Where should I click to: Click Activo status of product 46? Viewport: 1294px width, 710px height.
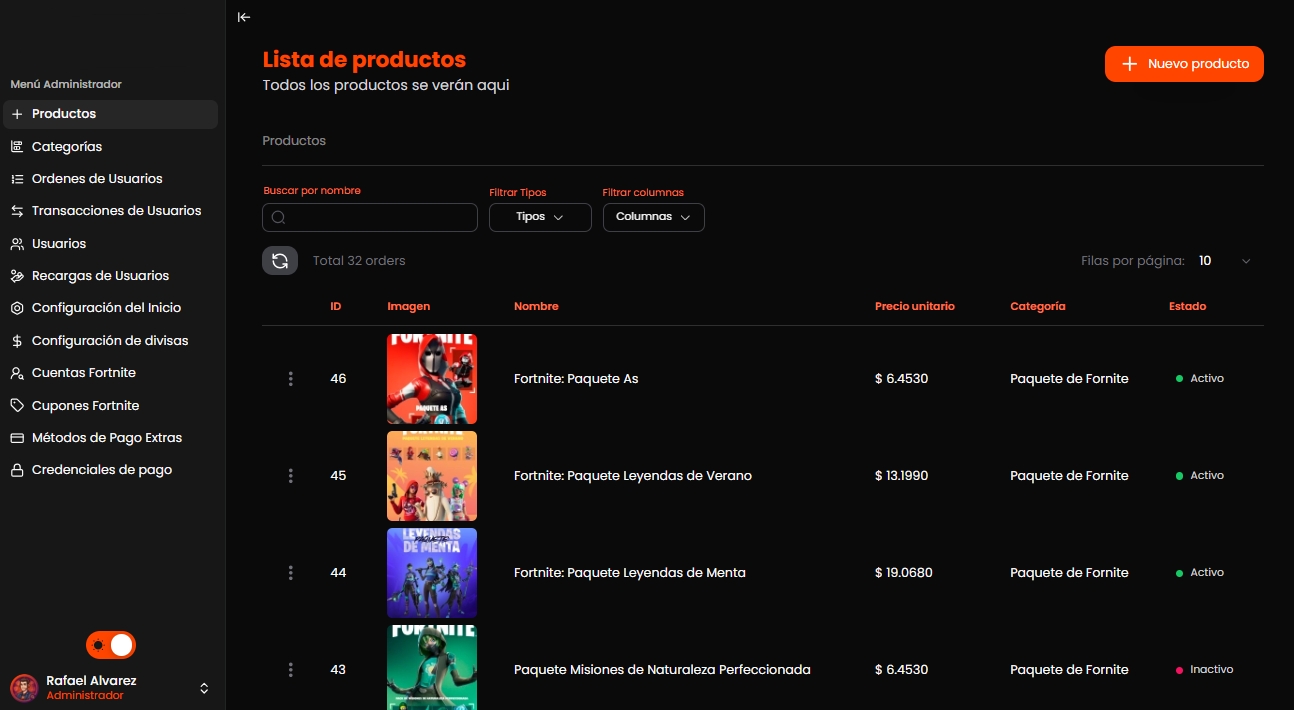pos(1200,379)
